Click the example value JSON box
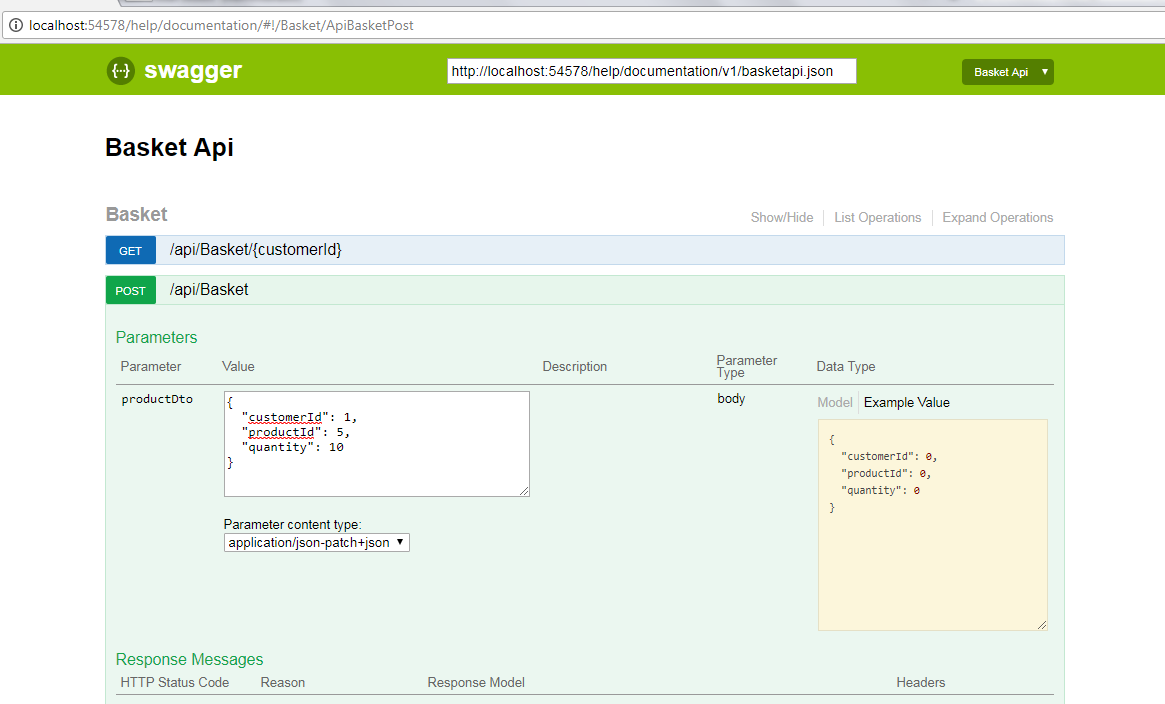Image resolution: width=1165 pixels, height=704 pixels. pyautogui.click(x=932, y=524)
